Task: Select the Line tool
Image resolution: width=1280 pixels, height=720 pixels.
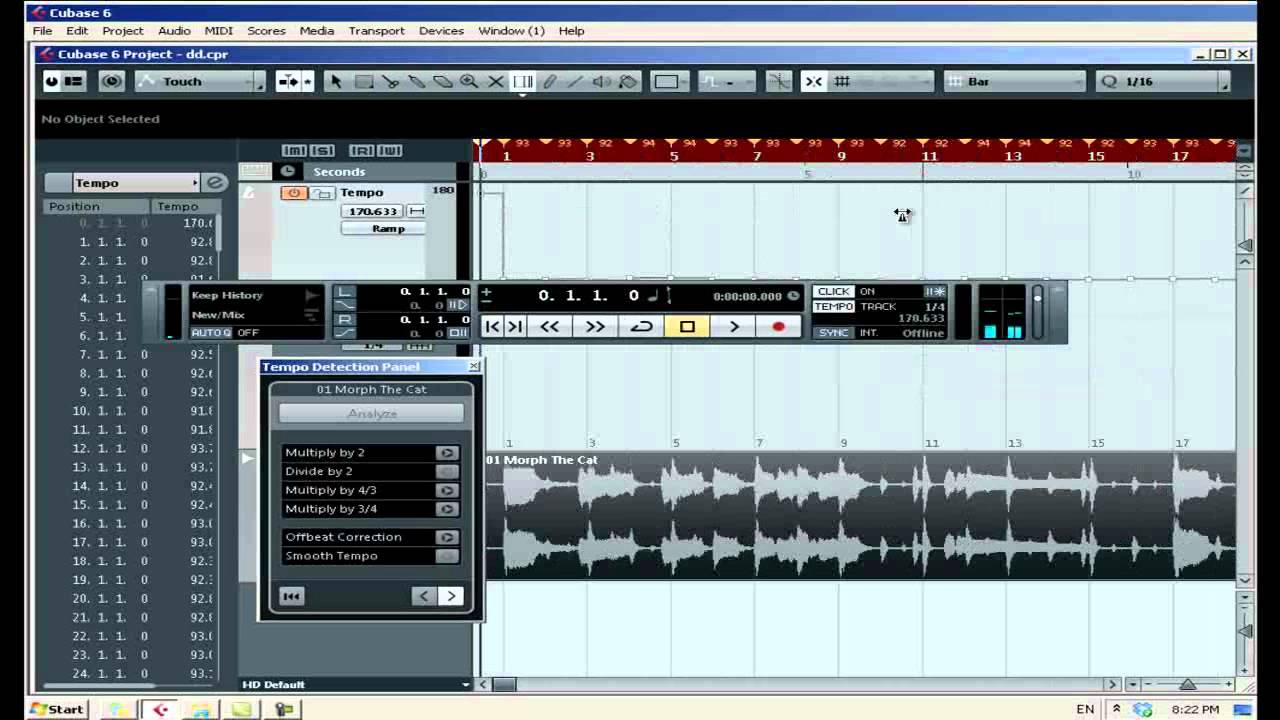Action: point(575,82)
